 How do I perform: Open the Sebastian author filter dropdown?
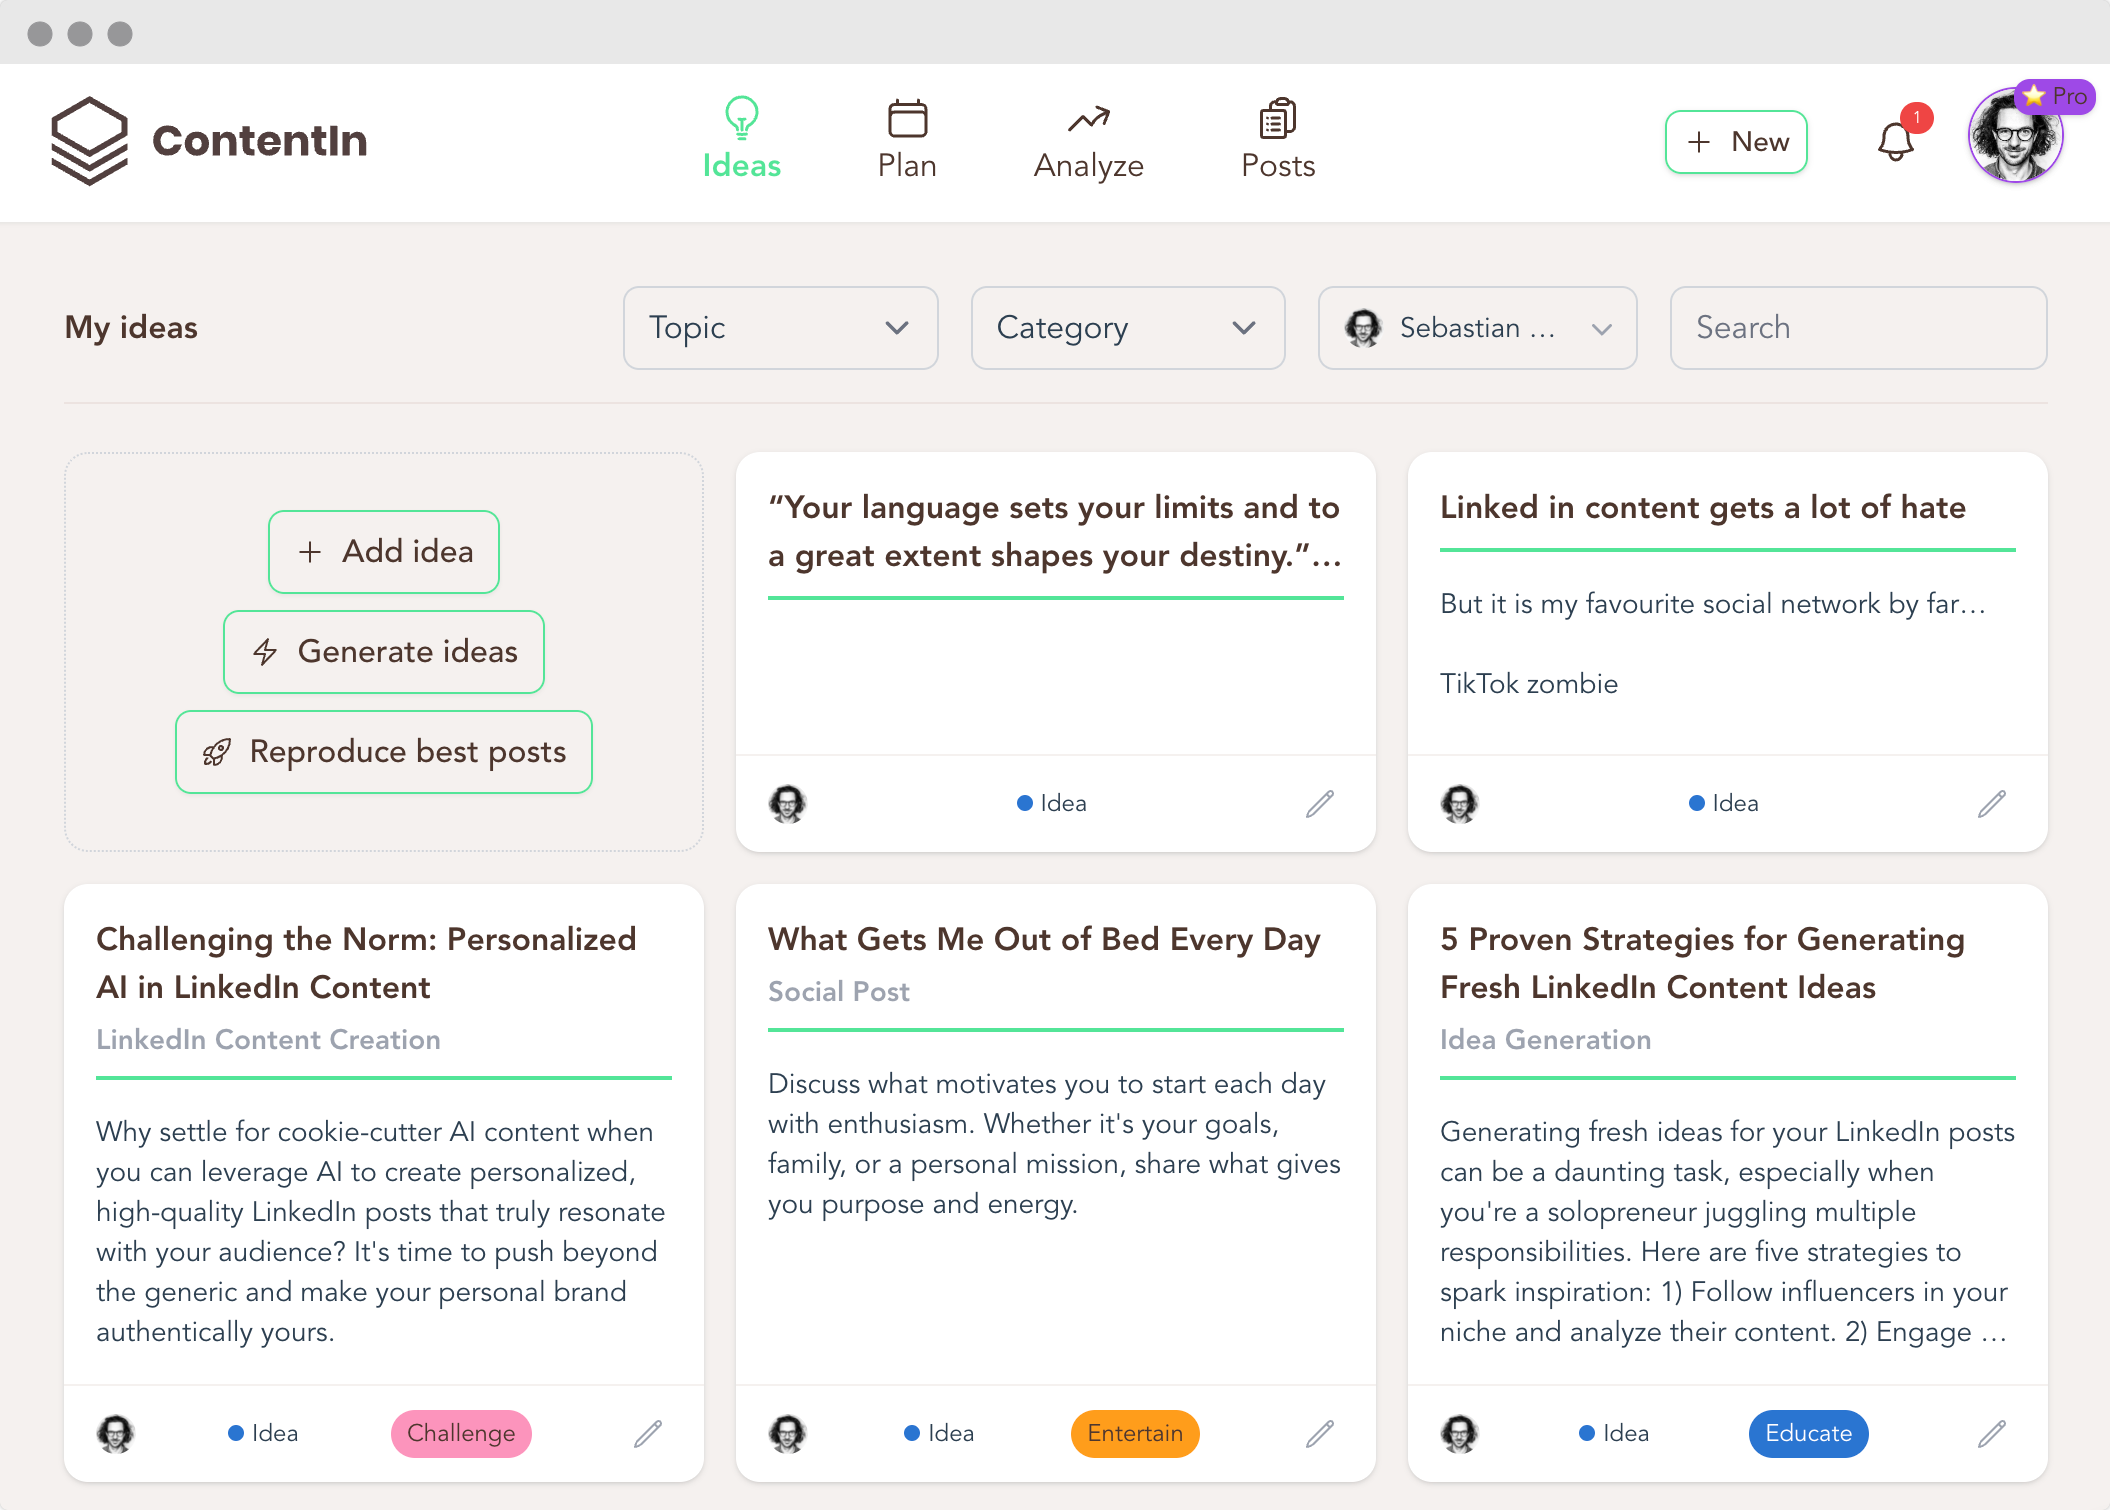[x=1476, y=328]
